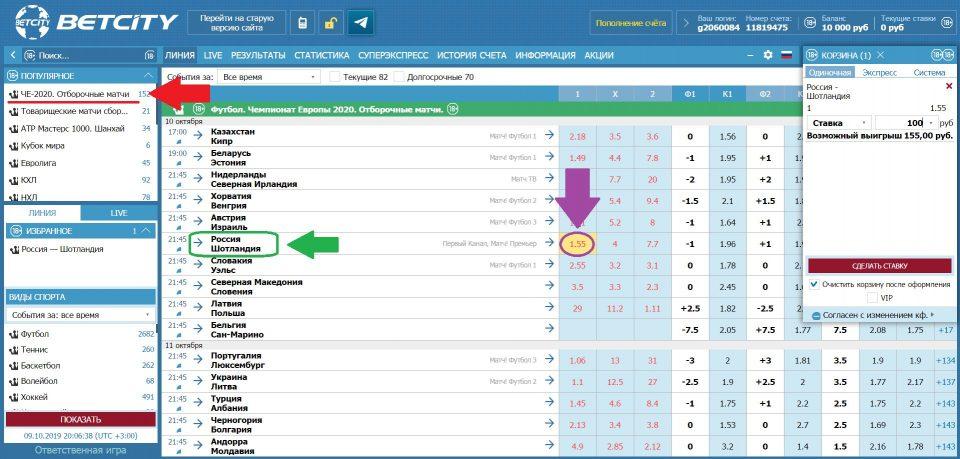Click the Telegram icon in the header
Viewport: 960px width, 459px height.
[360, 22]
